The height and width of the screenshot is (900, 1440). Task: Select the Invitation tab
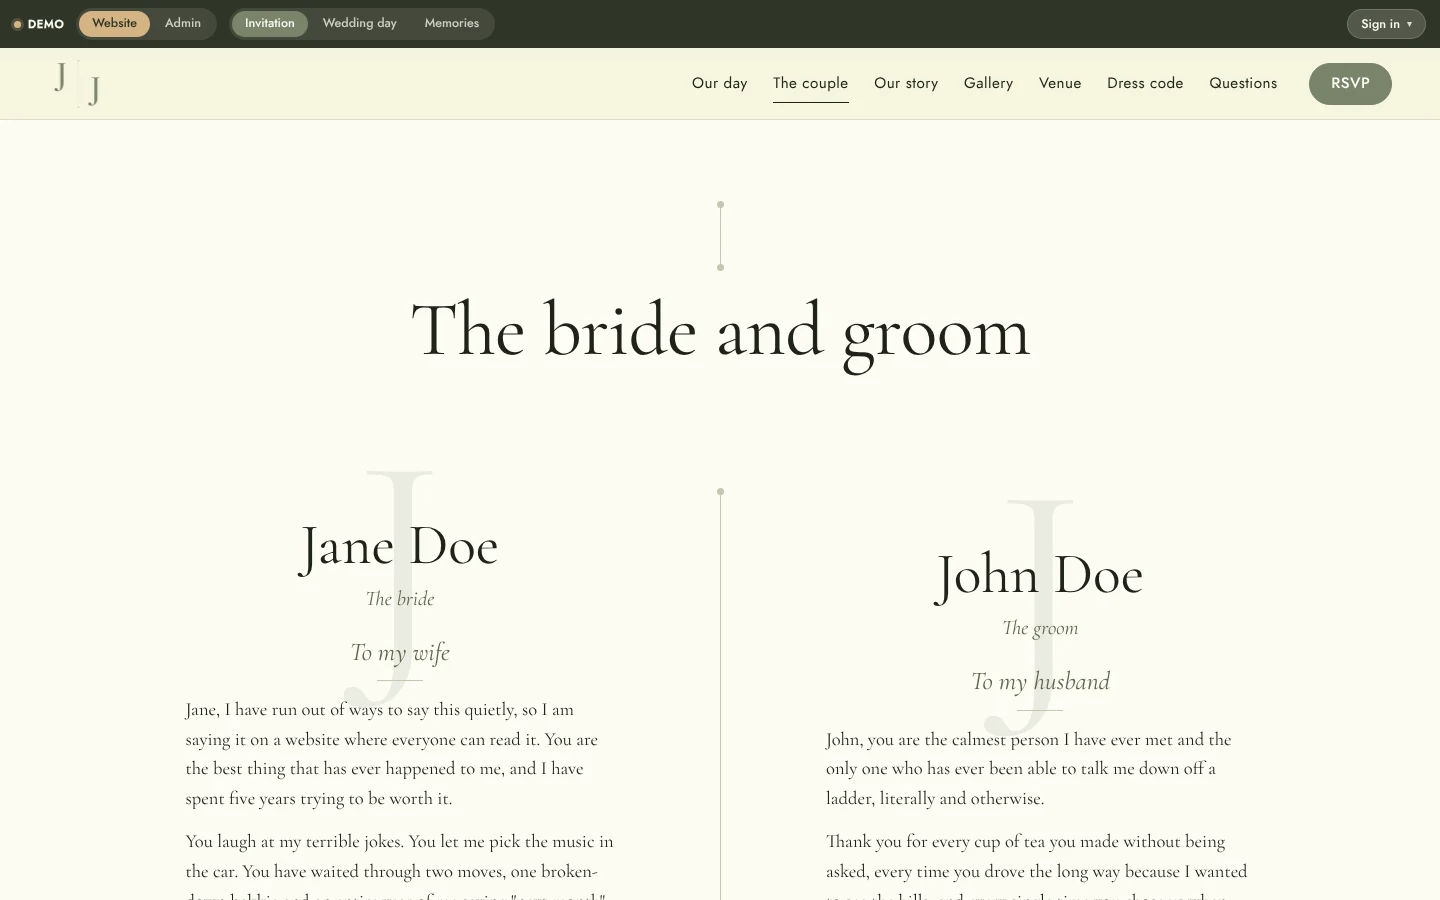(x=270, y=23)
